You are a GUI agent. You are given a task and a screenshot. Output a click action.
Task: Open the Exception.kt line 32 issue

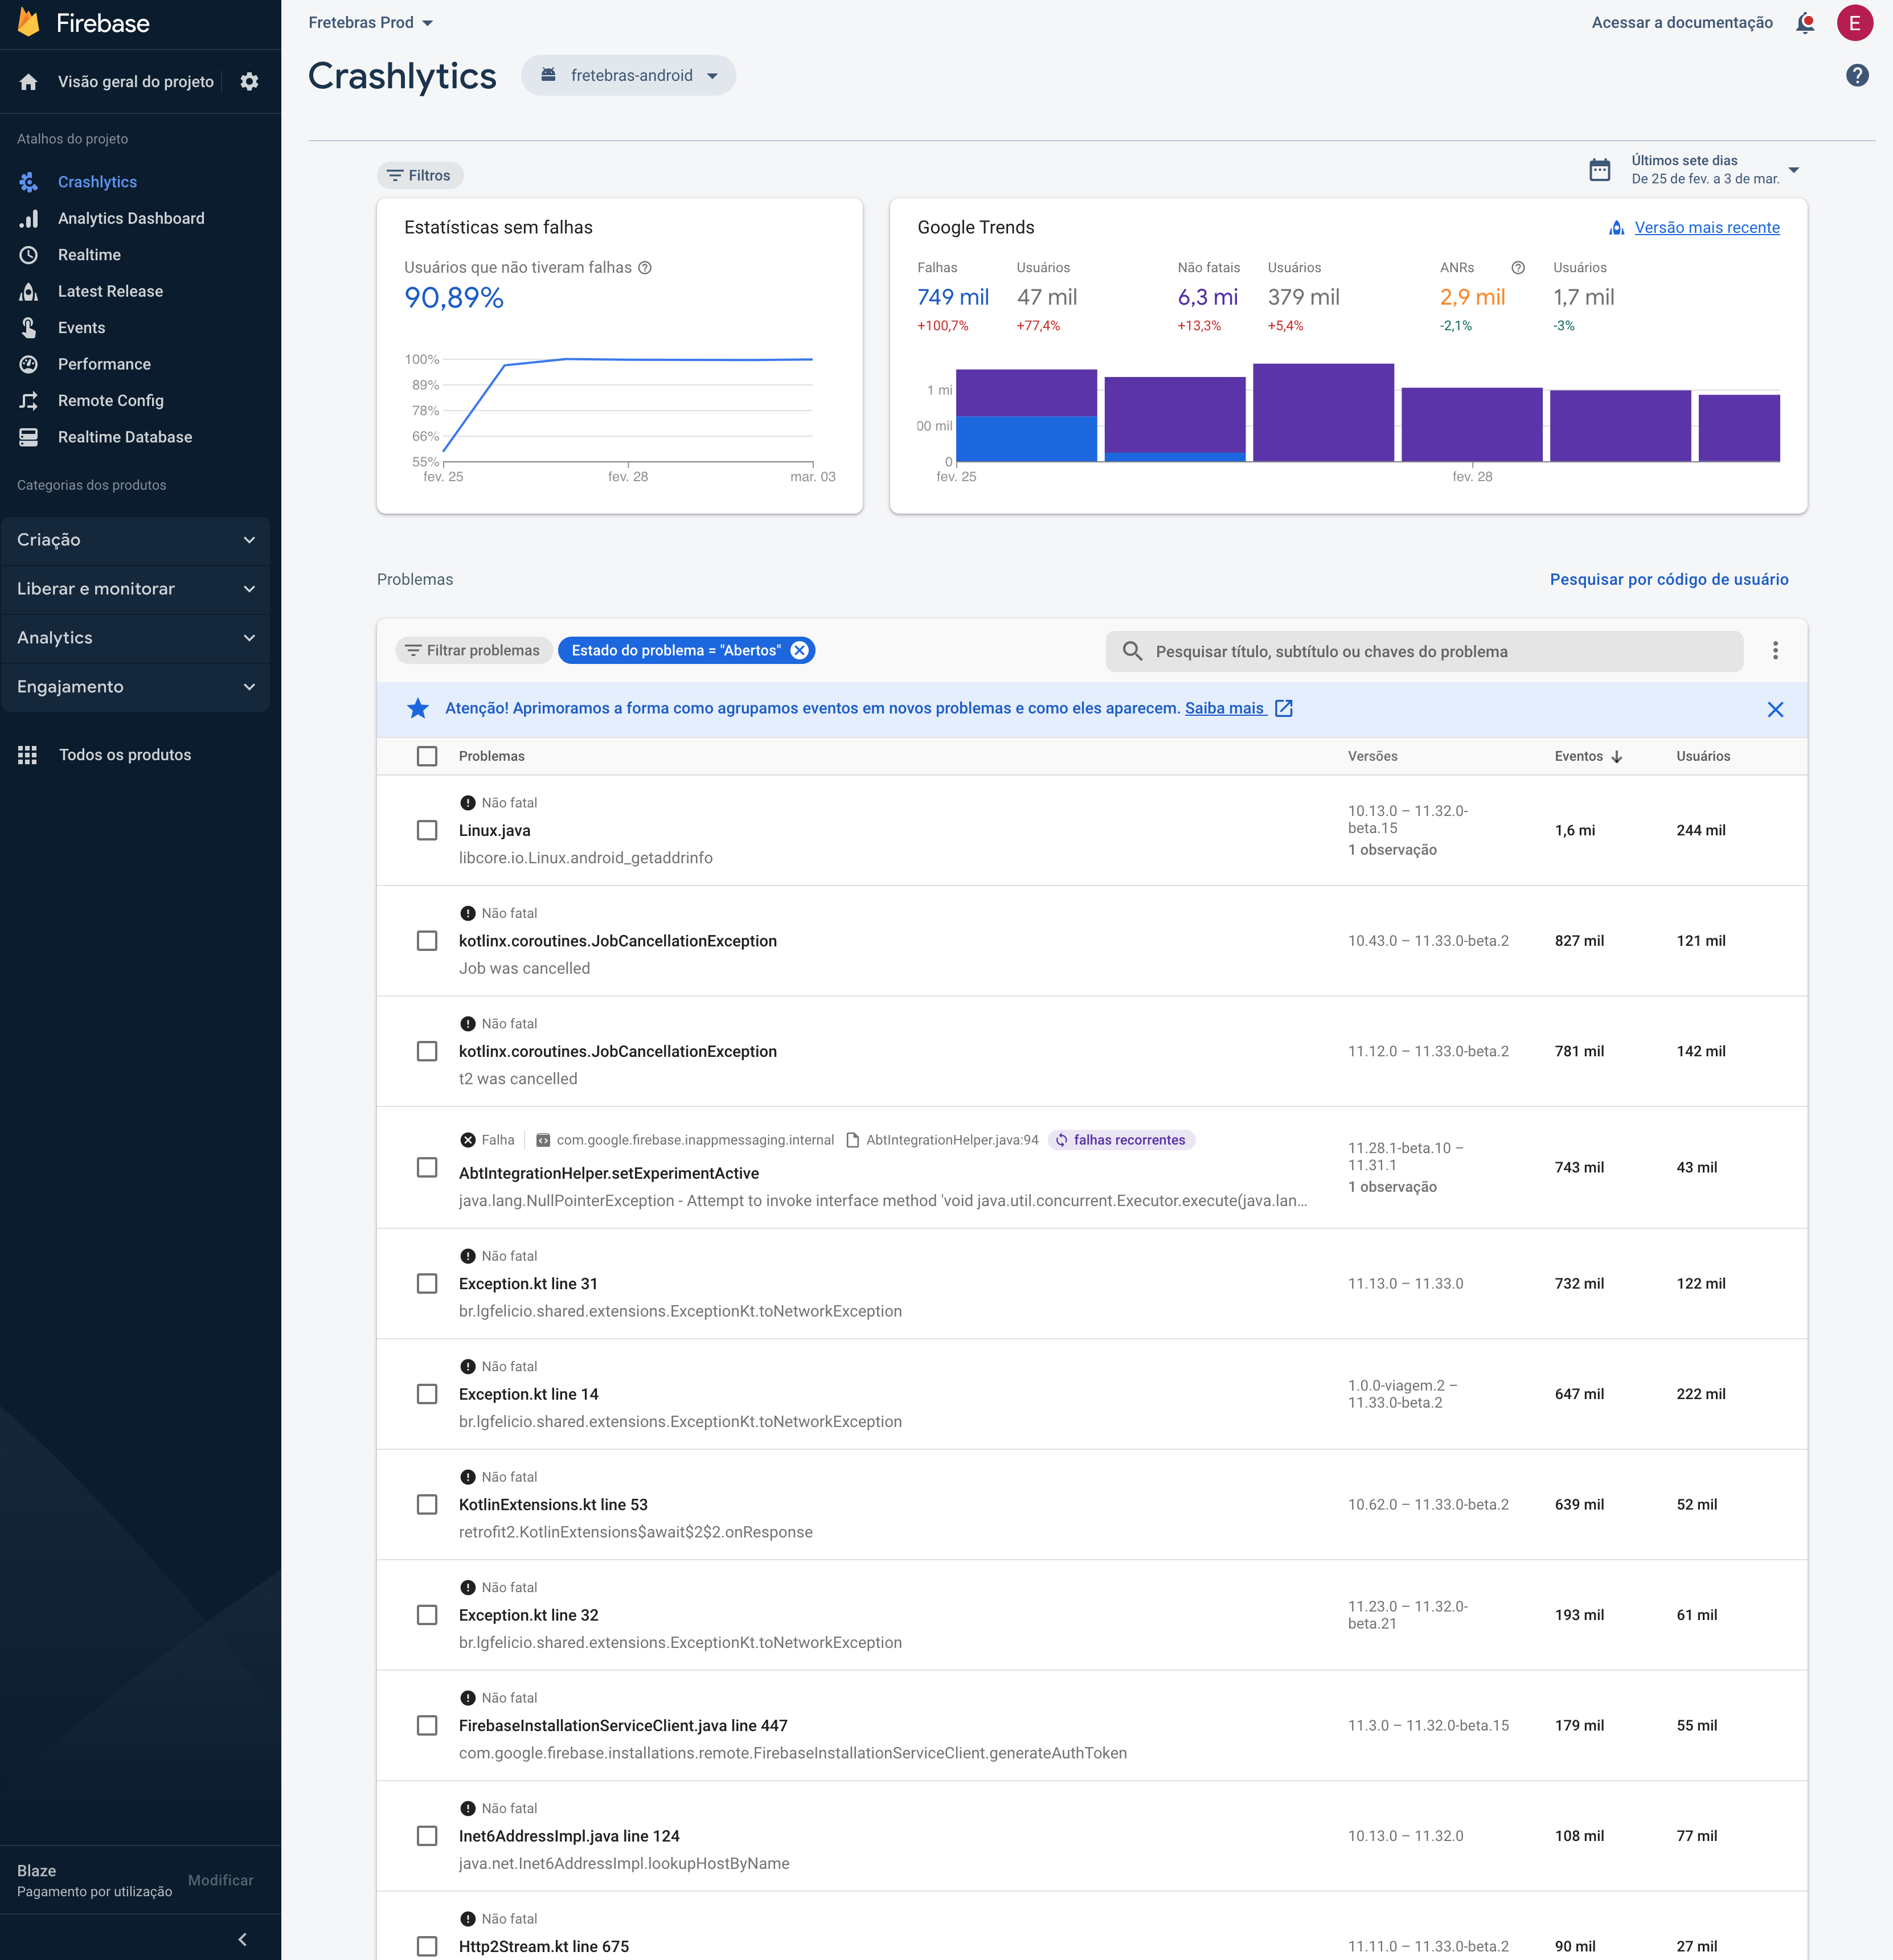[528, 1616]
